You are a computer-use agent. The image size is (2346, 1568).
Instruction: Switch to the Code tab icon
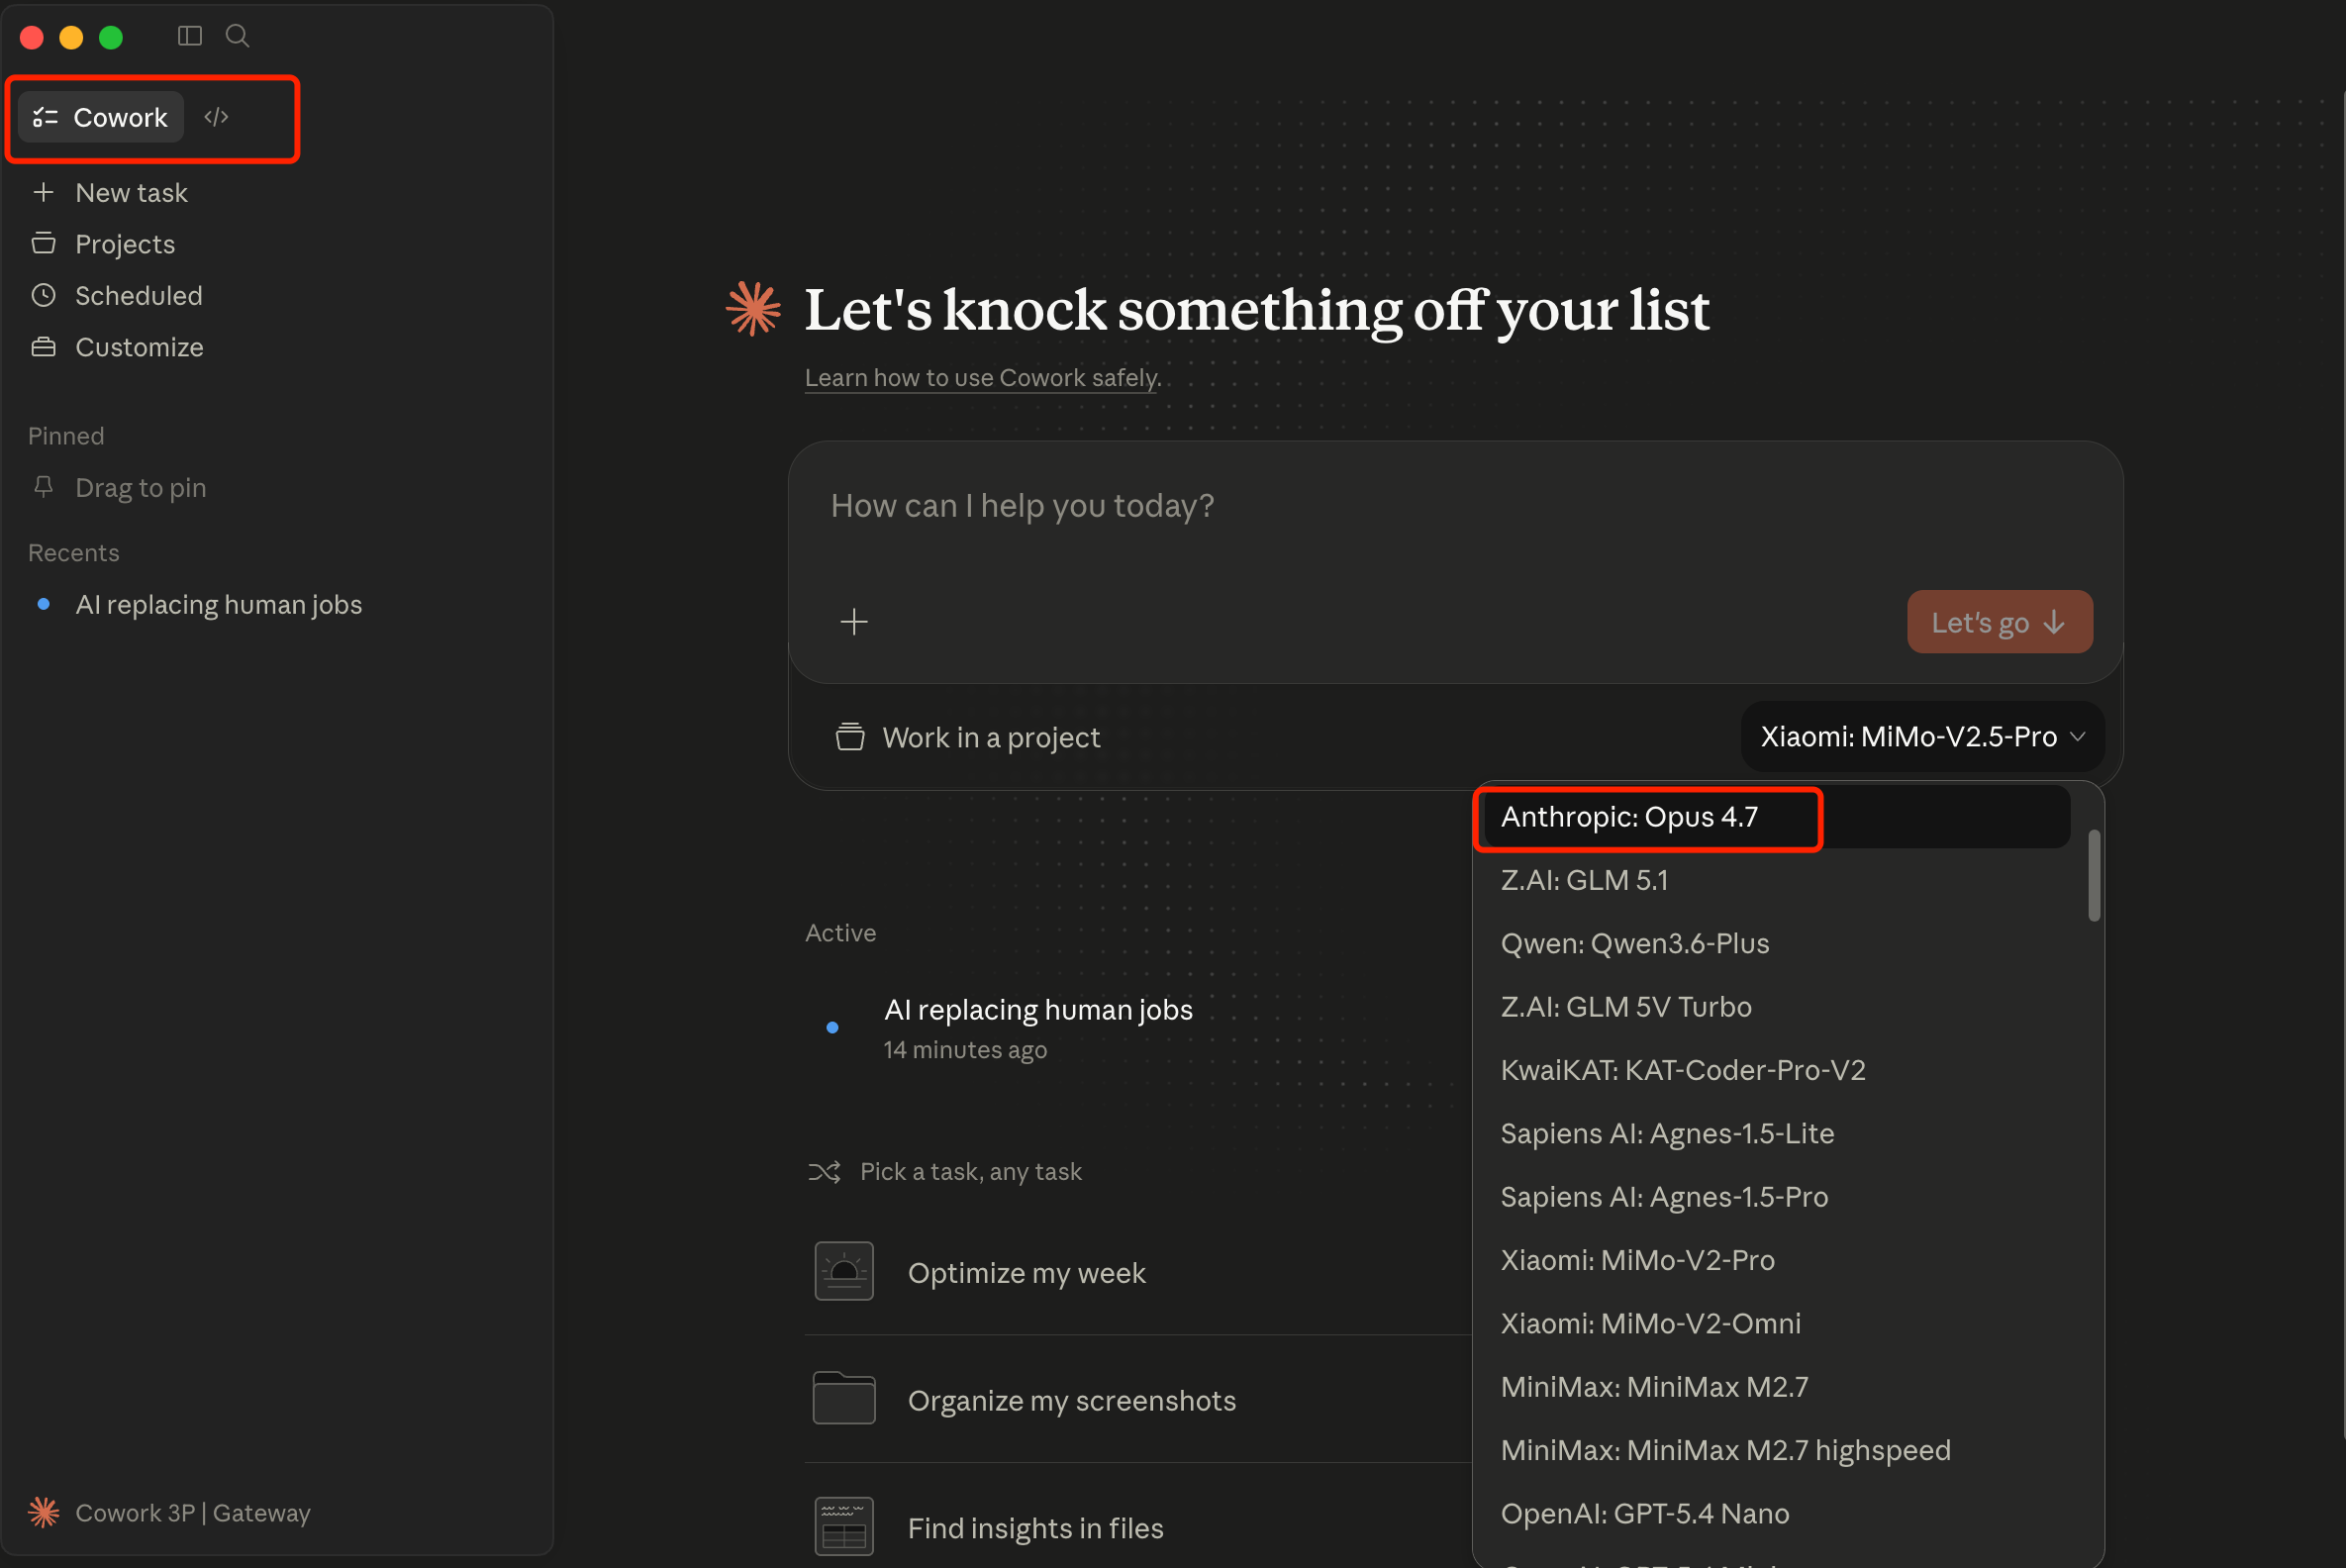[216, 117]
